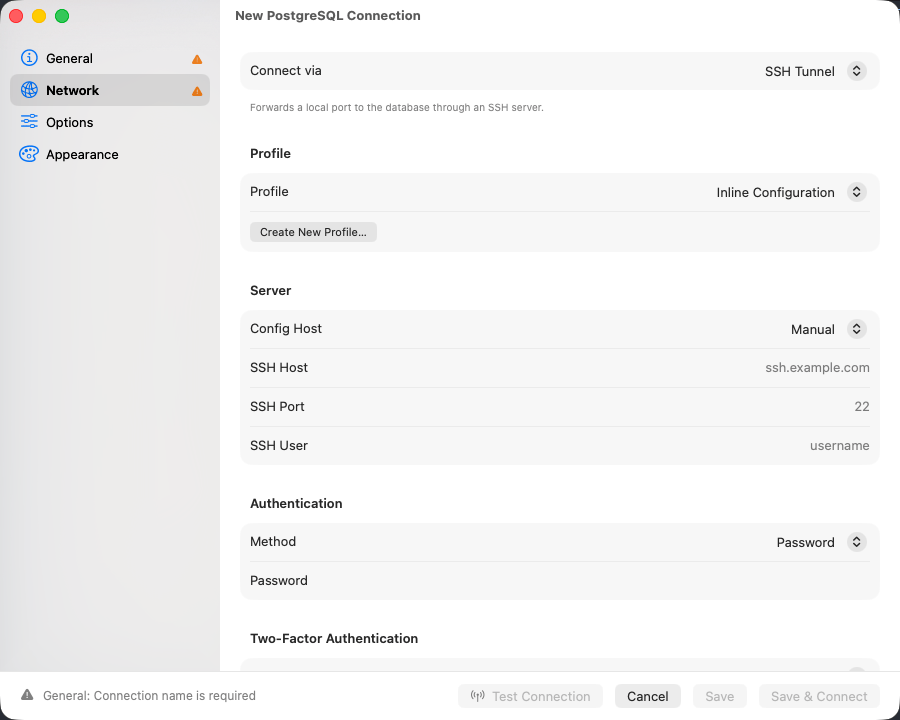The height and width of the screenshot is (720, 900).
Task: Click the SSH User input field
Action: tap(560, 446)
